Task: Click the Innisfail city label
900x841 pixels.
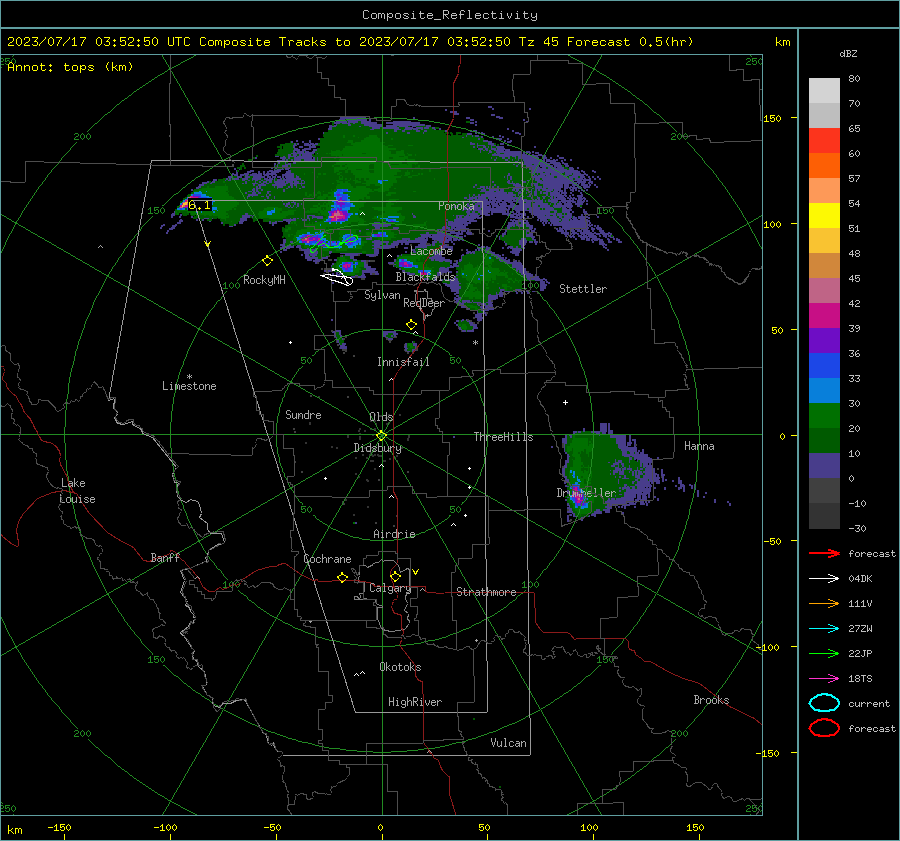Action: click(403, 362)
